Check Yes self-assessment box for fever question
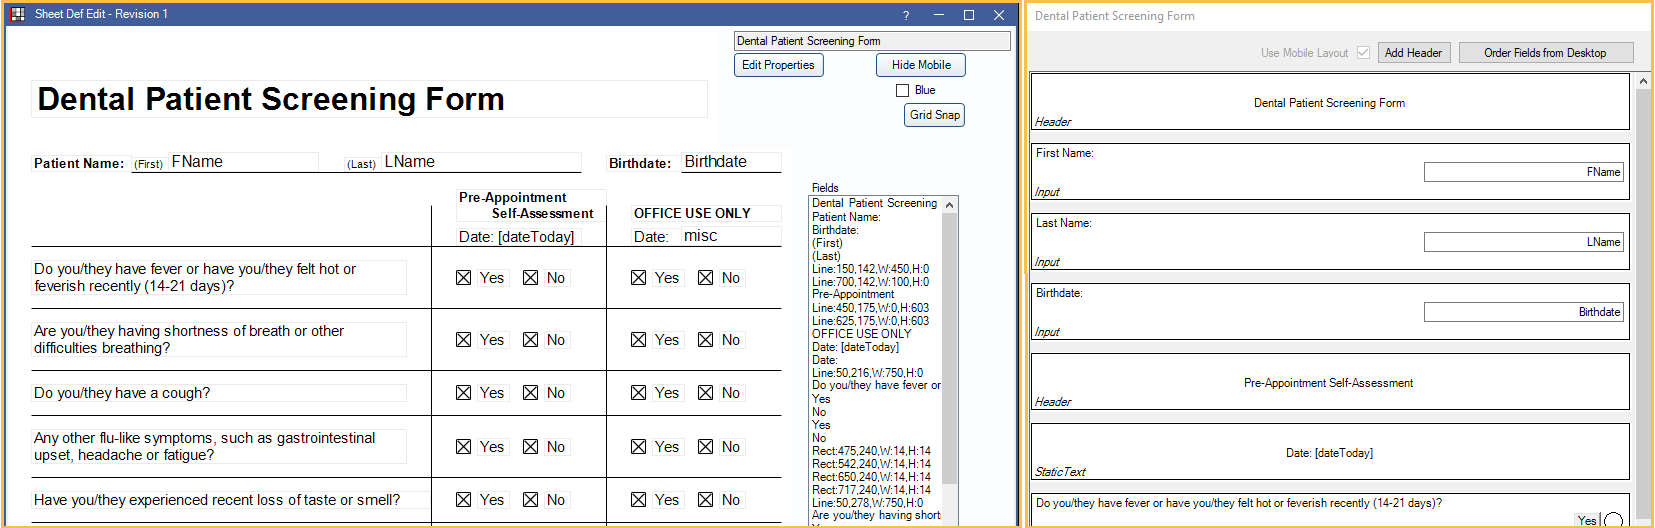 [x=463, y=278]
